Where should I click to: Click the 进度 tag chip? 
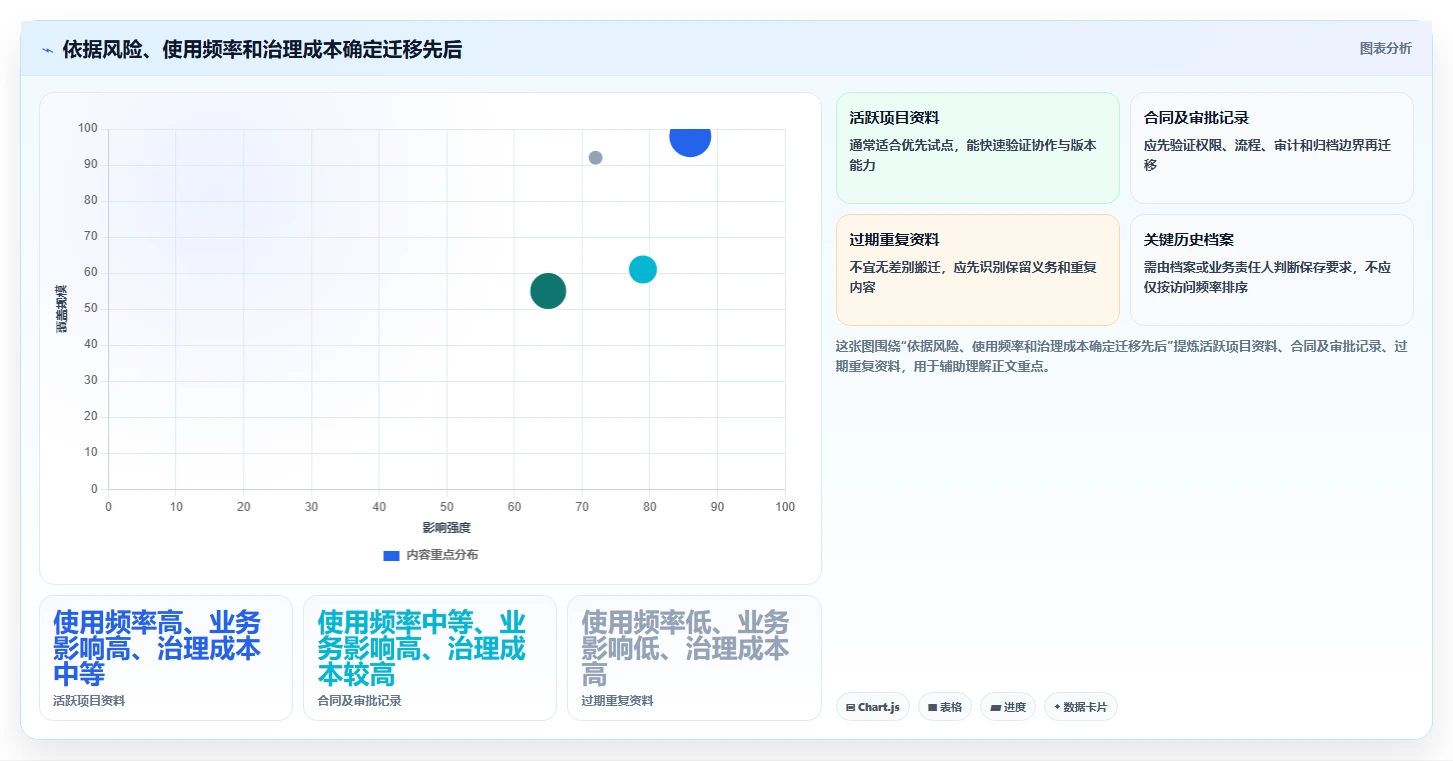pos(1007,707)
